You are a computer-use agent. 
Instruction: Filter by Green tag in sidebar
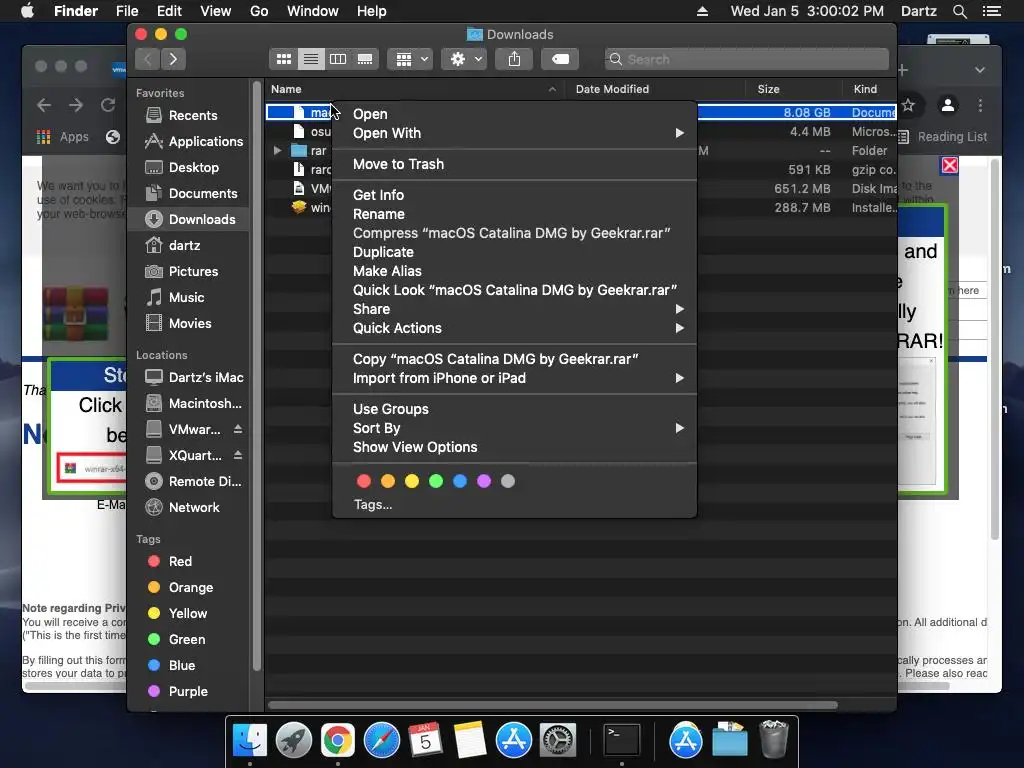(189, 640)
